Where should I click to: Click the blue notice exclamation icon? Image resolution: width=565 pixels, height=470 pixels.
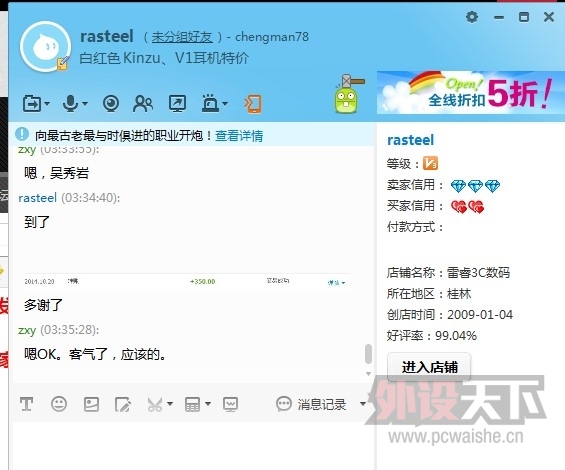coord(22,134)
